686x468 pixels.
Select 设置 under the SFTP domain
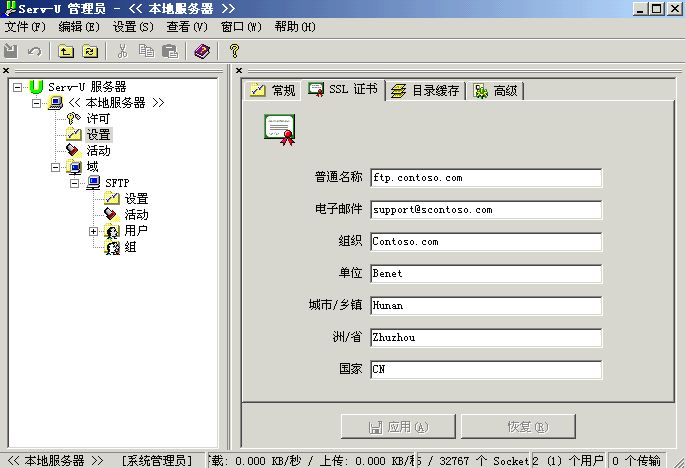[136, 199]
